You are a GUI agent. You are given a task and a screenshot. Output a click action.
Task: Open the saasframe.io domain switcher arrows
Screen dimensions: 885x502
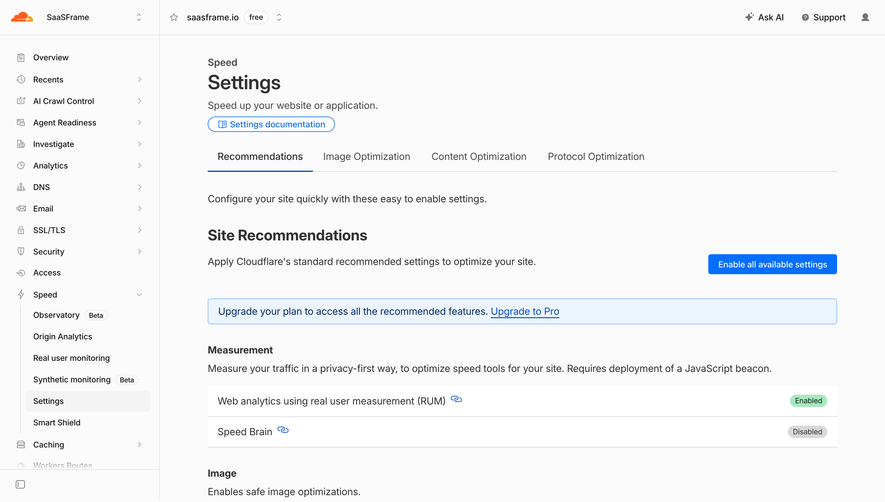(x=279, y=18)
